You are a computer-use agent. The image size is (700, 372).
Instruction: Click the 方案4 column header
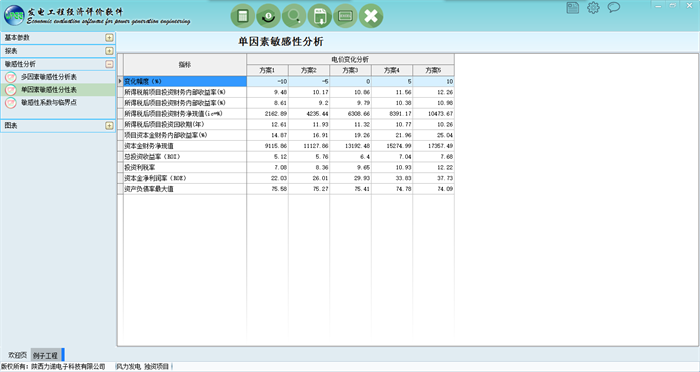tap(392, 70)
